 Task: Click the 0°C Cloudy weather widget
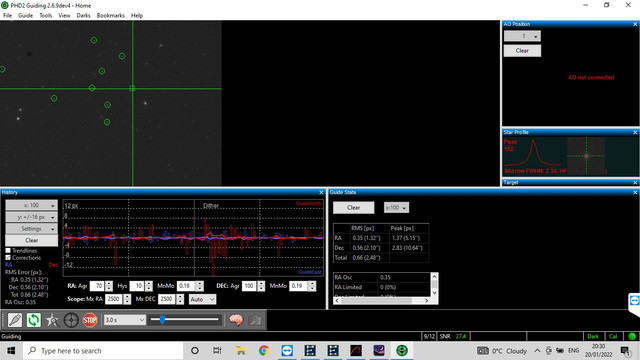coord(502,351)
